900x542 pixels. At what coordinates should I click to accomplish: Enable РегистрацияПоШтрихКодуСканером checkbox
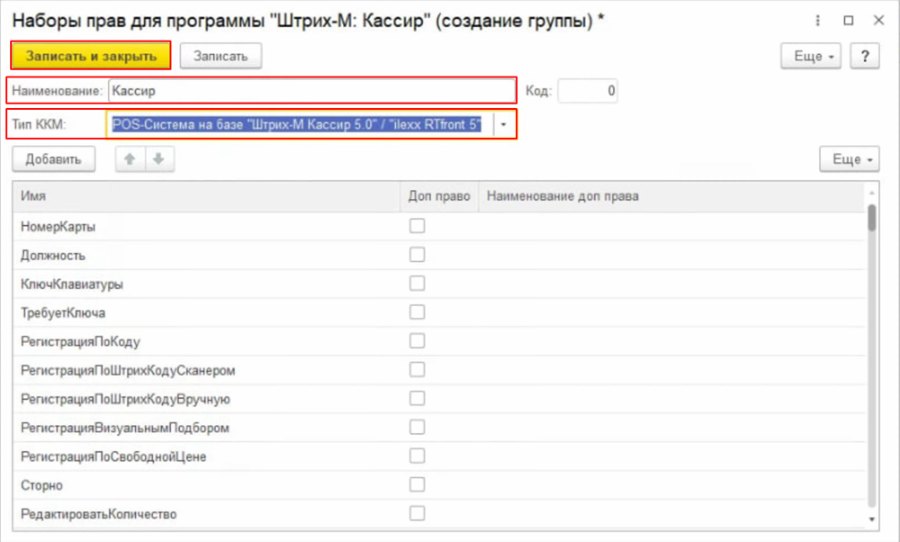pyautogui.click(x=417, y=369)
